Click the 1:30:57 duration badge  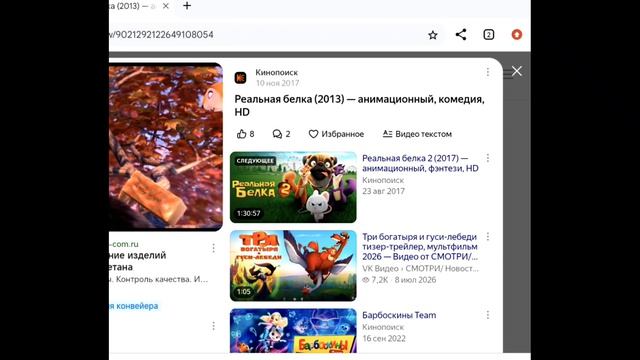point(249,213)
